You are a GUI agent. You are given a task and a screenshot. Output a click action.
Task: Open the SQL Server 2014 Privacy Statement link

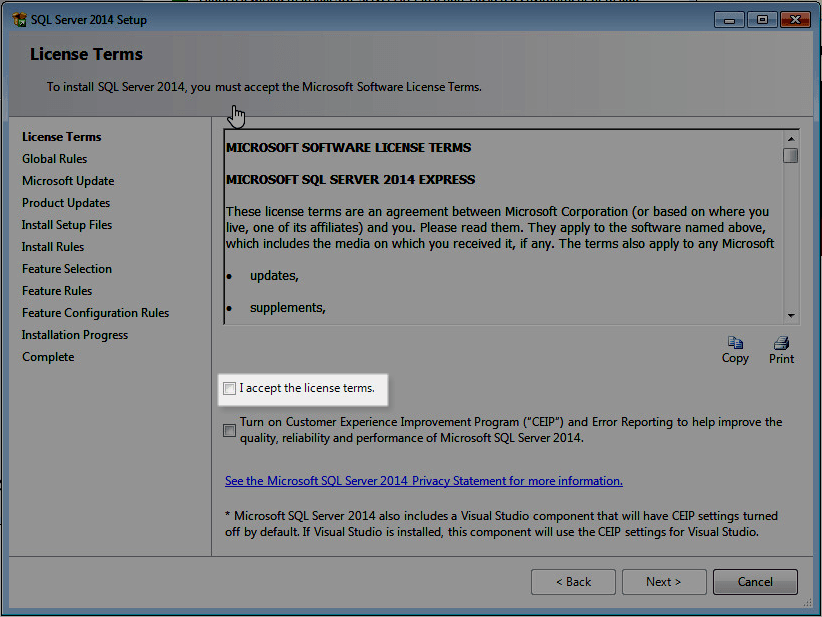(x=423, y=480)
